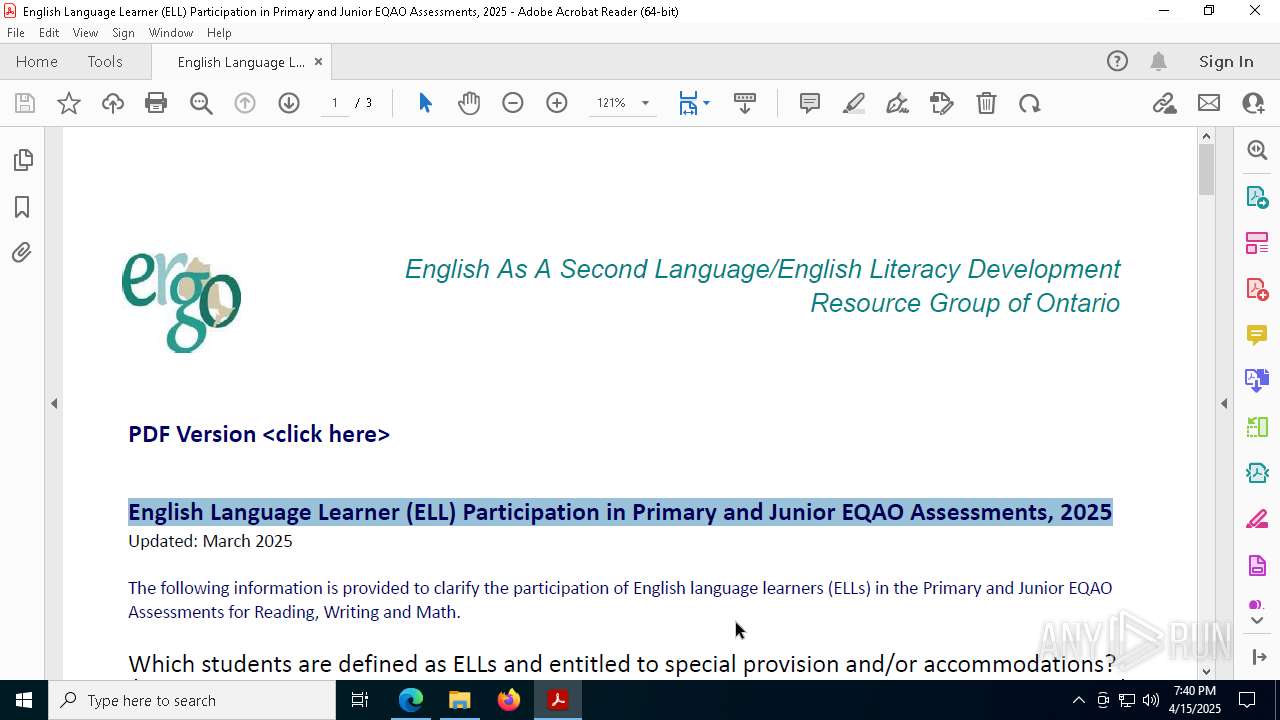
Task: Click the Edit text stamp icon
Action: [x=942, y=103]
